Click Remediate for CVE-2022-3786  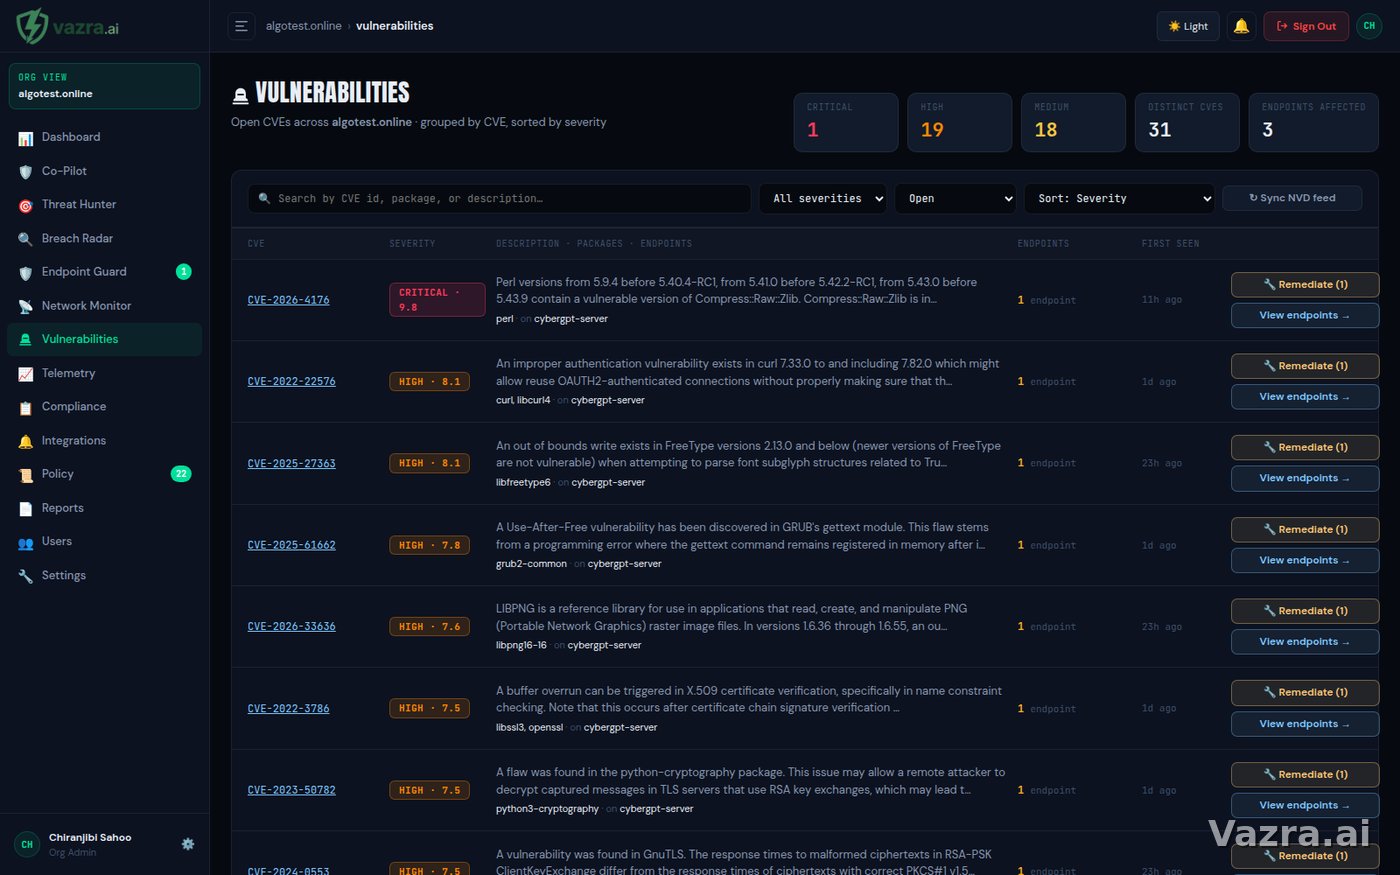[1305, 692]
